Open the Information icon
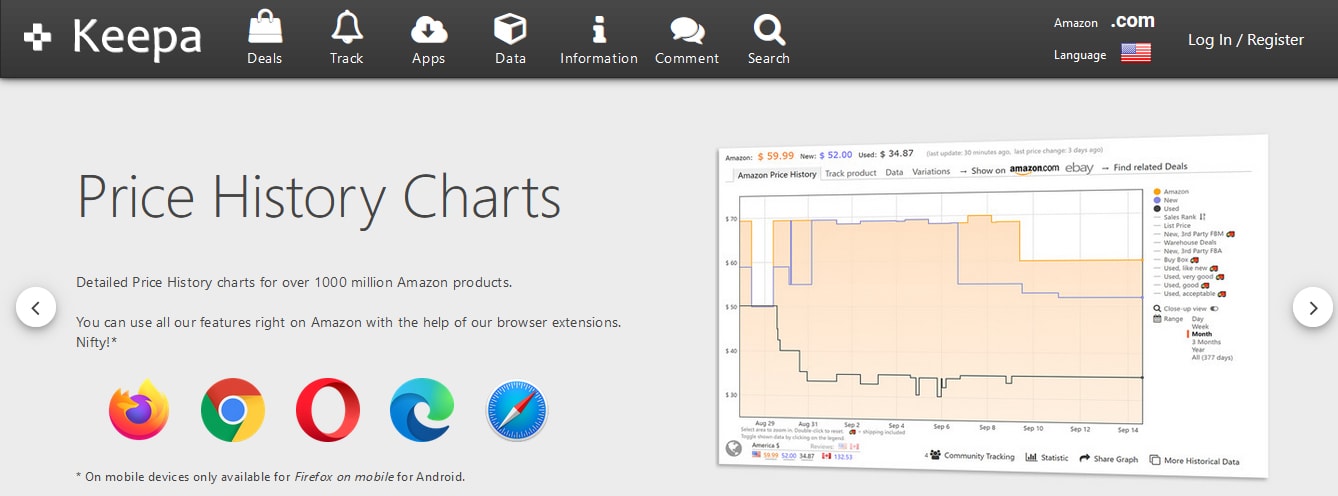The image size is (1338, 496). point(598,30)
